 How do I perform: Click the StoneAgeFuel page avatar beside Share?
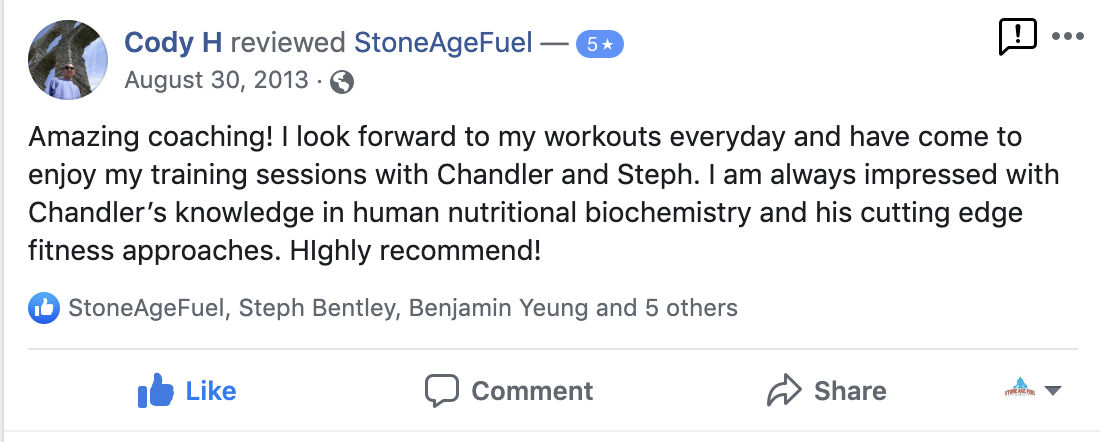1019,388
